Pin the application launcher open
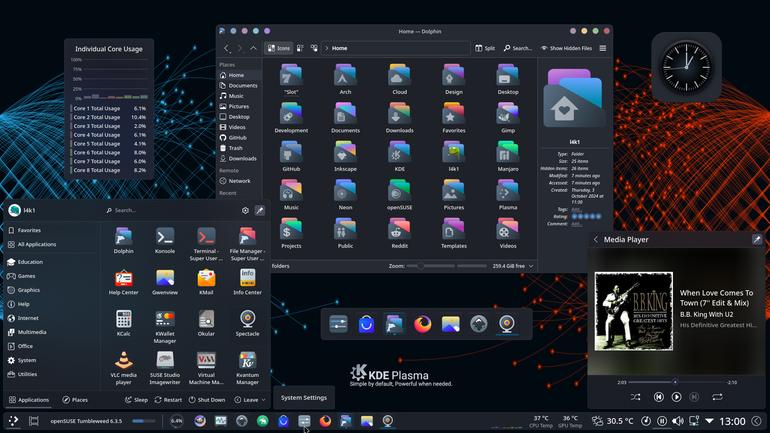The height and width of the screenshot is (433, 770). click(x=260, y=210)
